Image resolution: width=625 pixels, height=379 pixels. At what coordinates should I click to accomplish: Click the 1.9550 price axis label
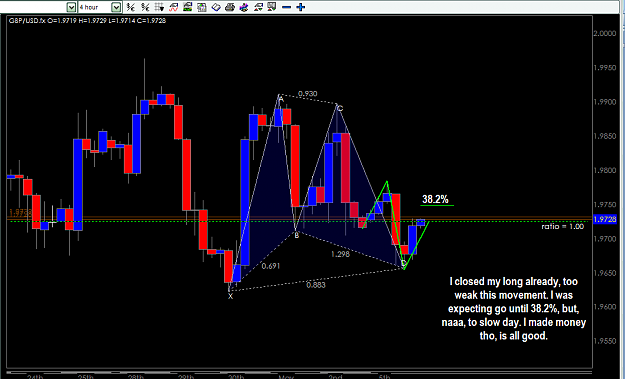(x=605, y=342)
